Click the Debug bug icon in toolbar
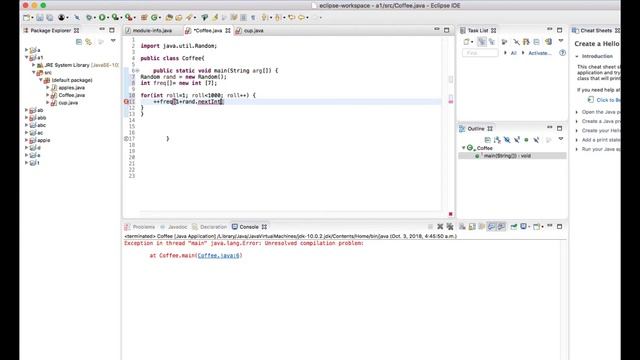The image size is (640, 360). pos(89,18)
